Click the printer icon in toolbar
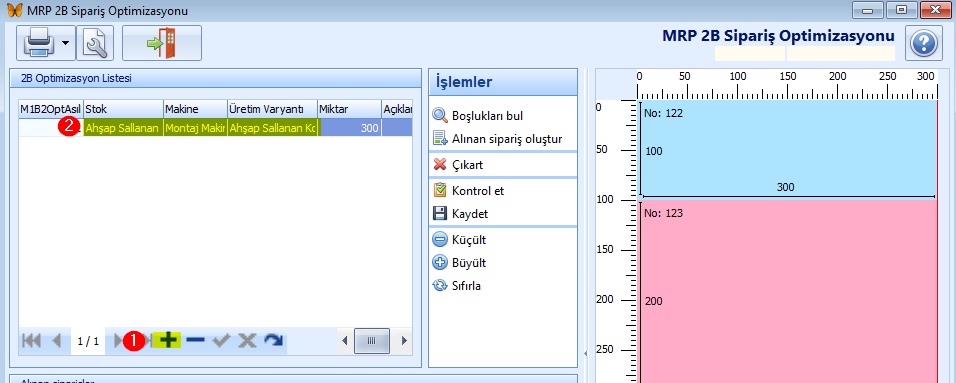956x383 pixels. click(x=40, y=44)
